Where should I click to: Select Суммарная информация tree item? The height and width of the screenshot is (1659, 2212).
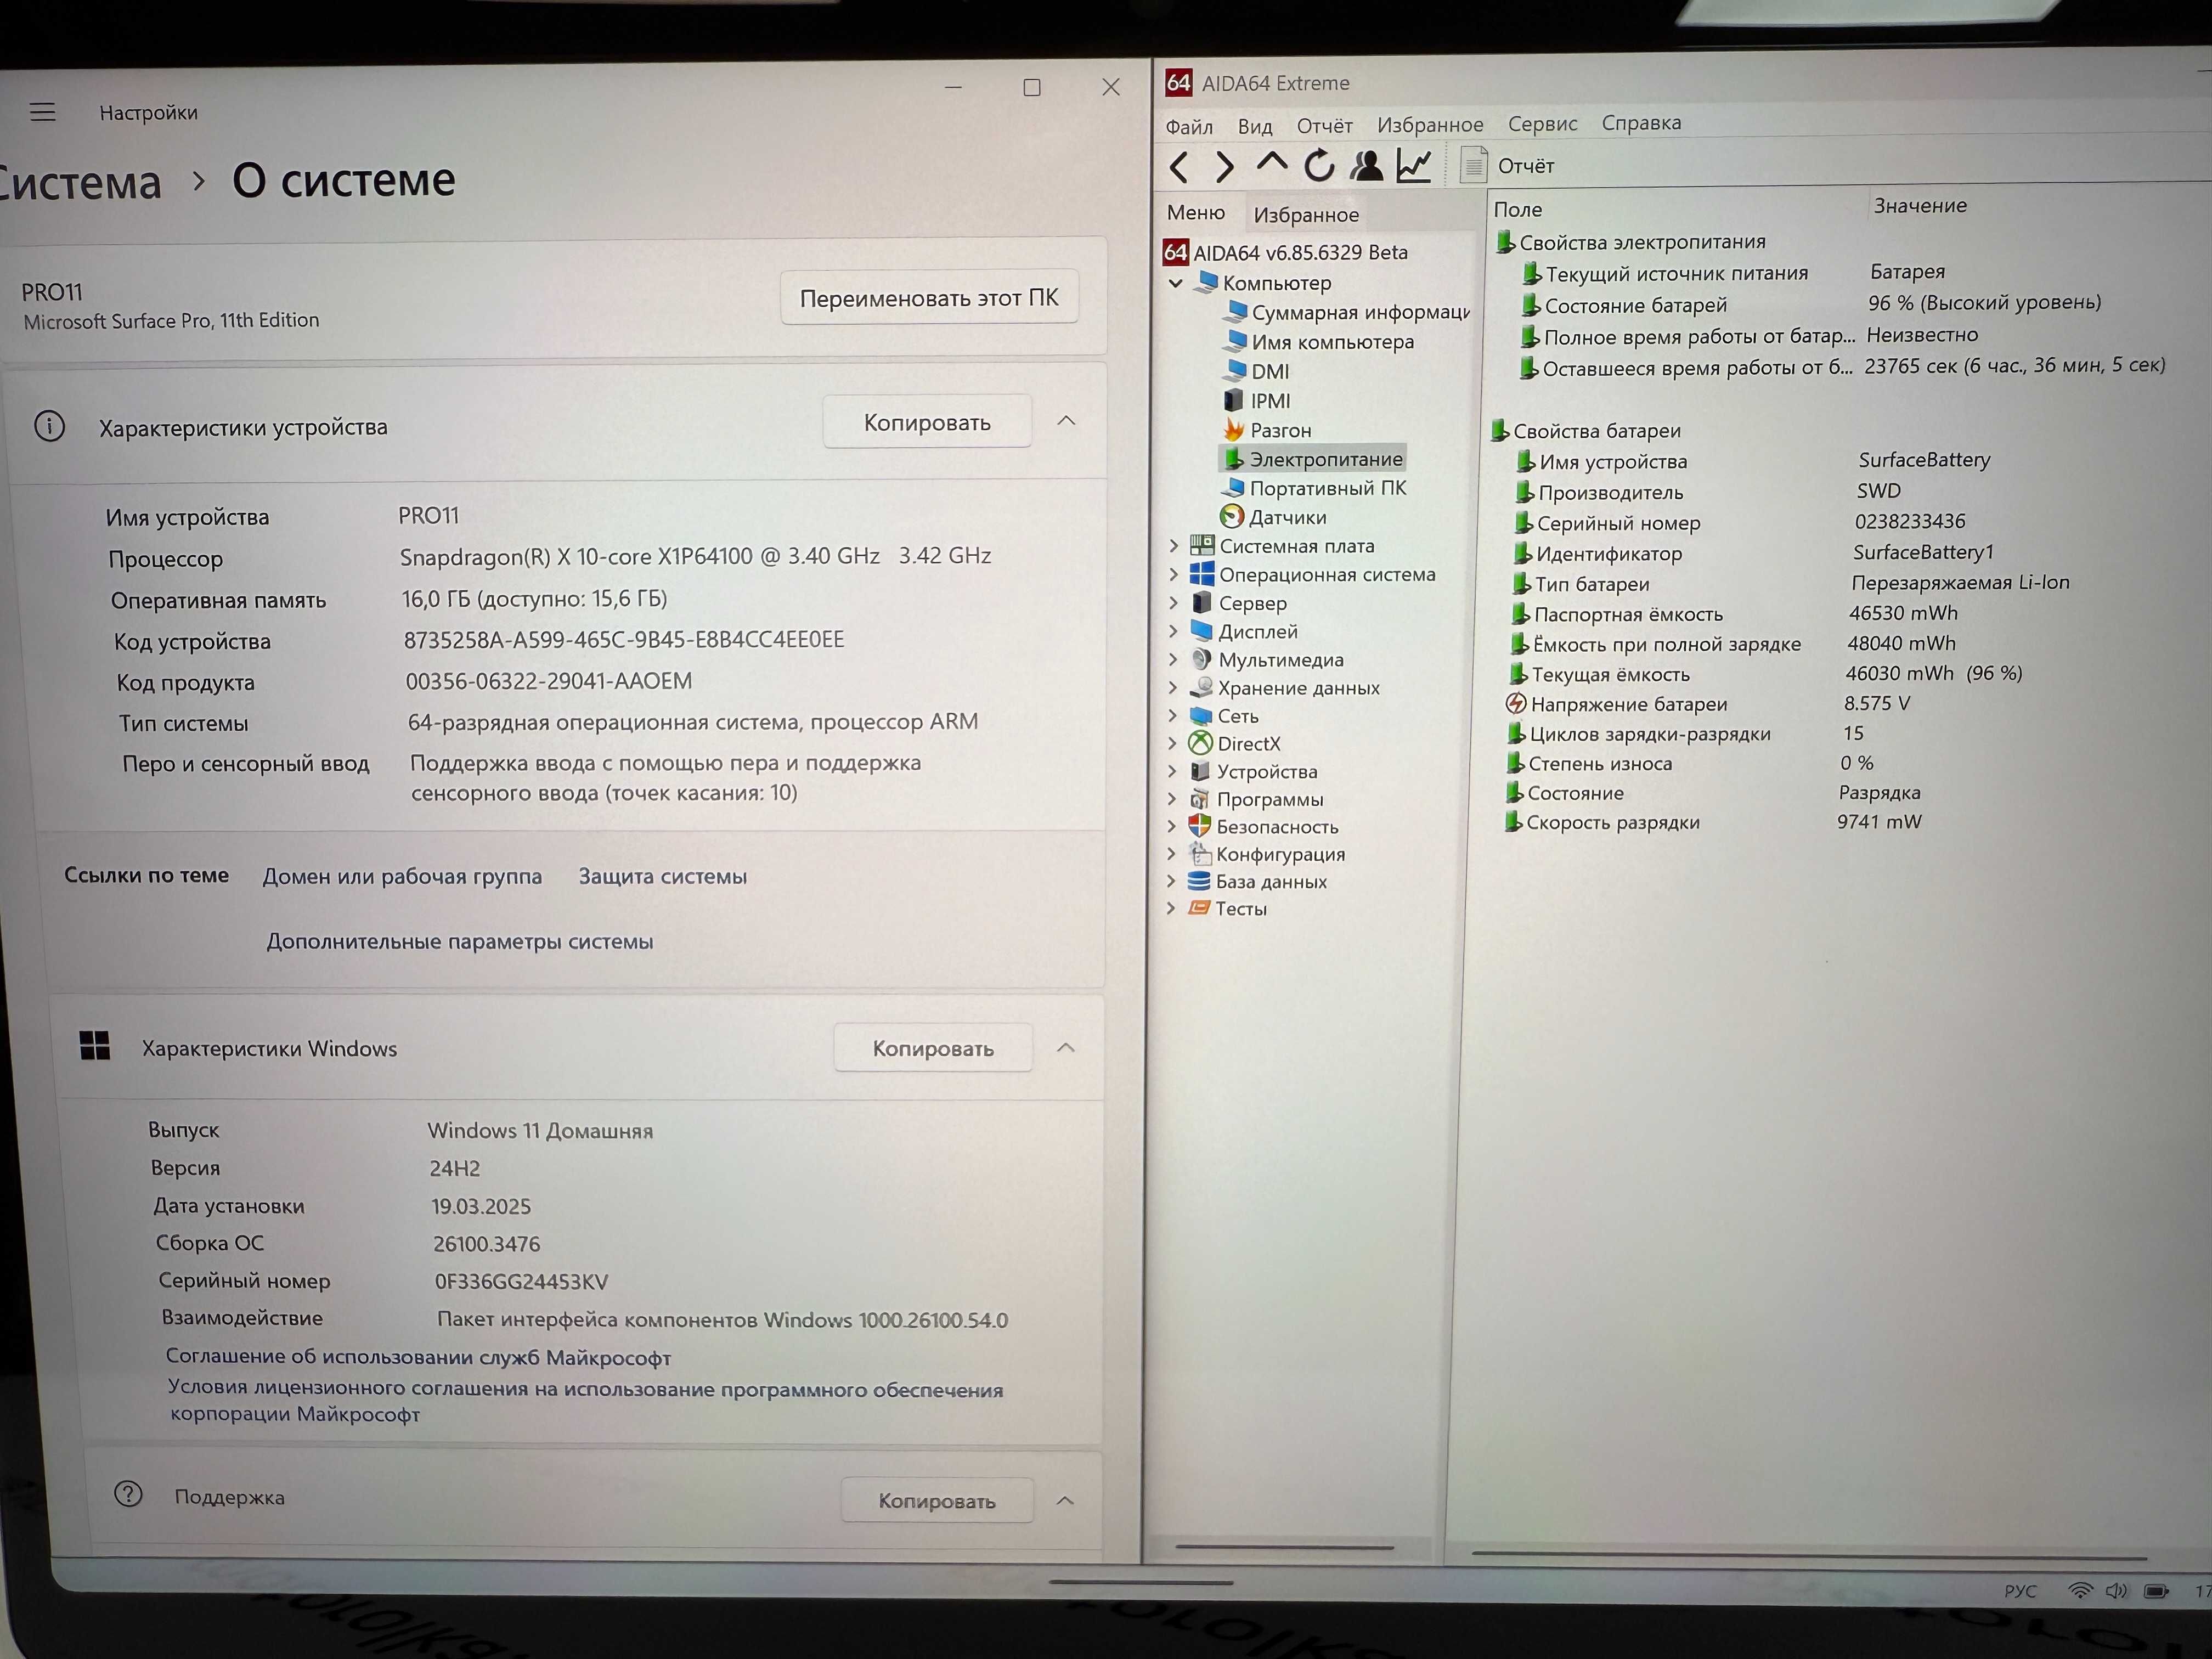[x=1347, y=312]
